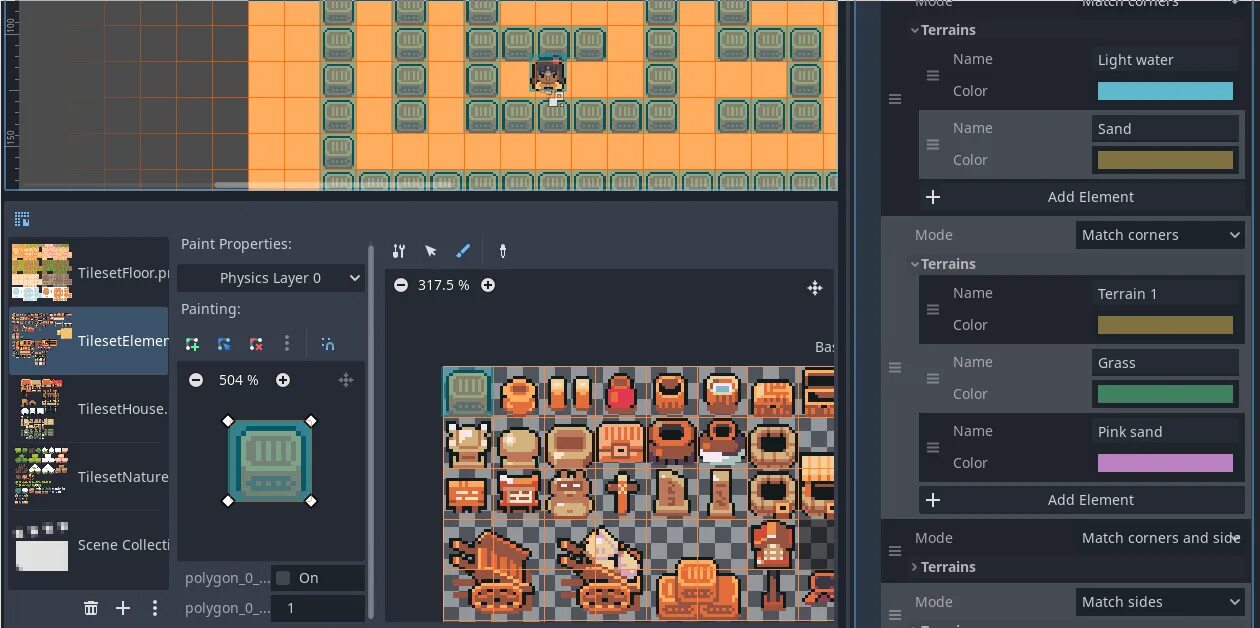Select TilesetFloor source in list

(x=89, y=272)
